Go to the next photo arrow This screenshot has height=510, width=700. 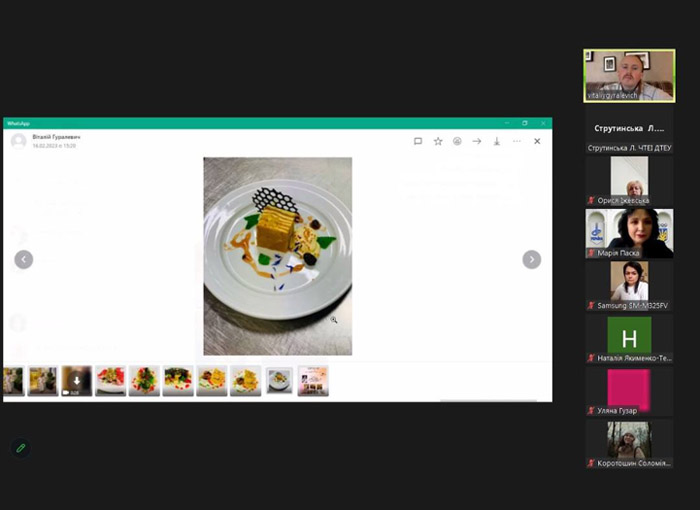click(532, 259)
